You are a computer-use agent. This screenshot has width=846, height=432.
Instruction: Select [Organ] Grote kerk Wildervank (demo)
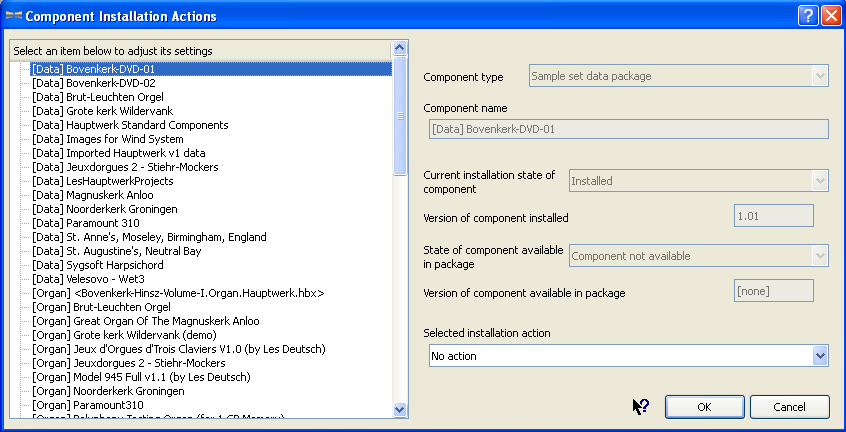(x=124, y=335)
